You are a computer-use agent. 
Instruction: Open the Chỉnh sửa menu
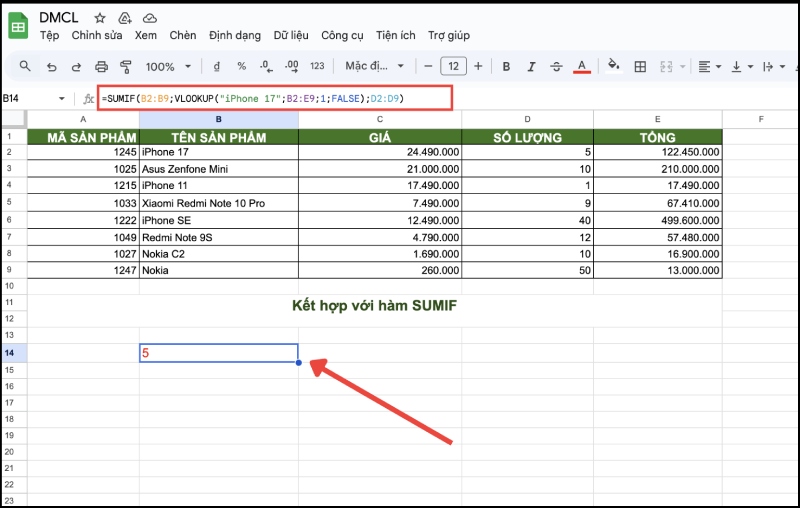pos(97,35)
